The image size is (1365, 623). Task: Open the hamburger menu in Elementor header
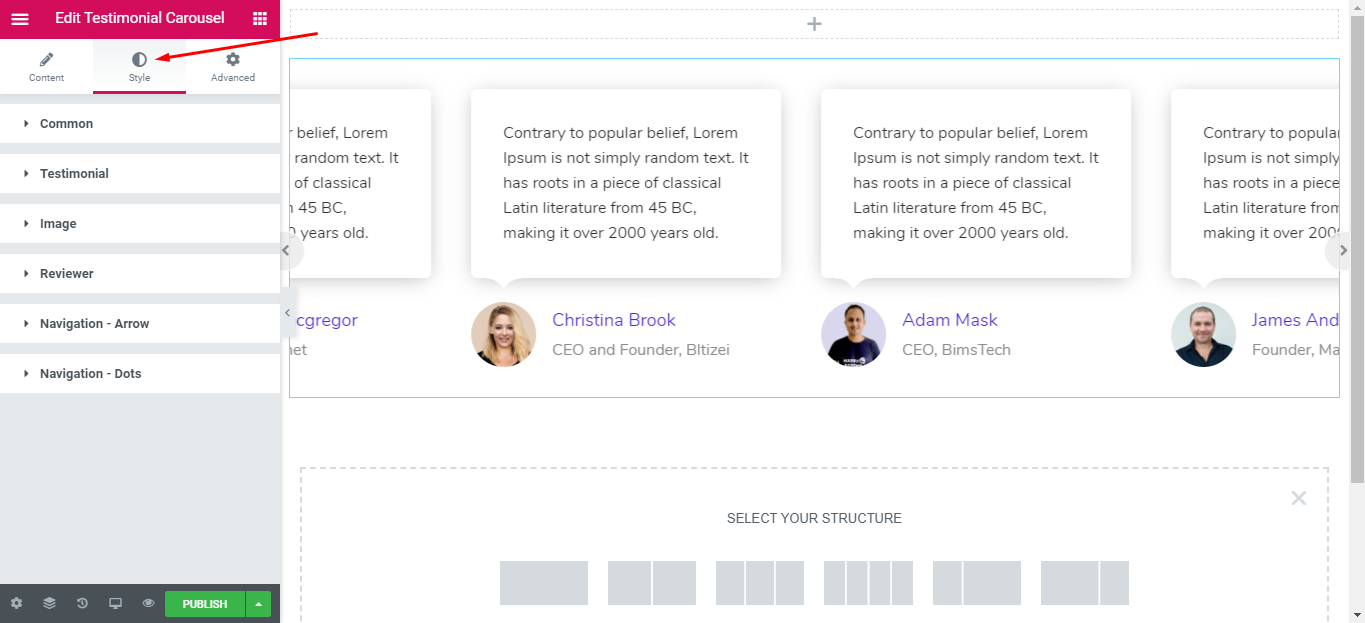pos(20,18)
